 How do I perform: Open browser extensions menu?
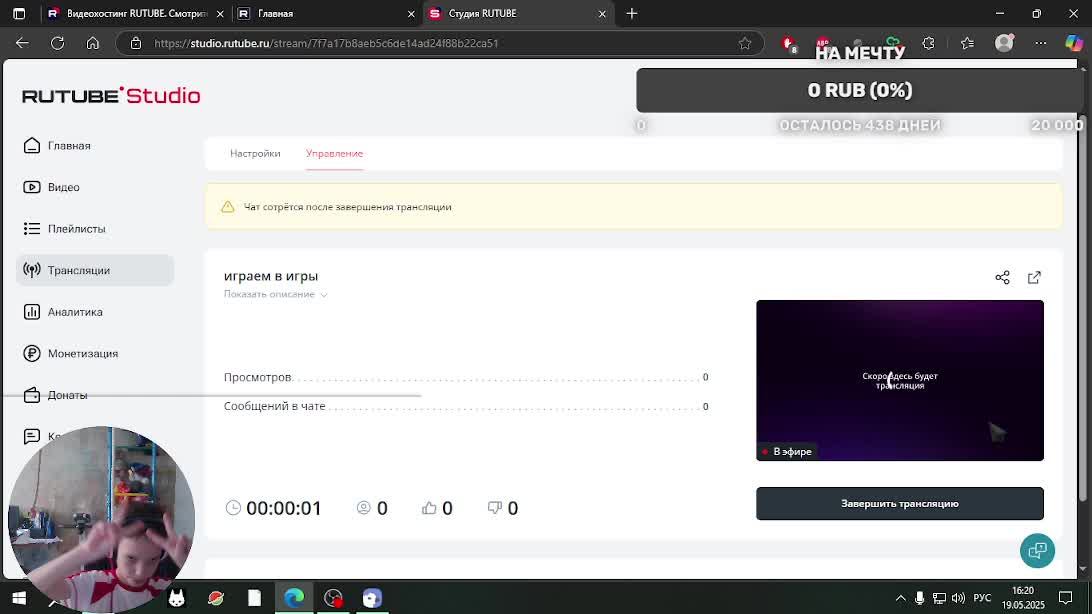(928, 43)
